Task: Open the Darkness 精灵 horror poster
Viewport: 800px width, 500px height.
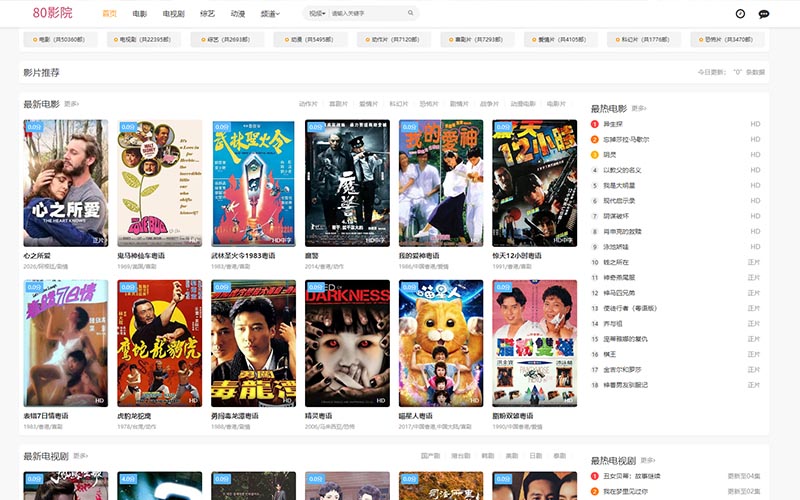Action: click(x=347, y=343)
